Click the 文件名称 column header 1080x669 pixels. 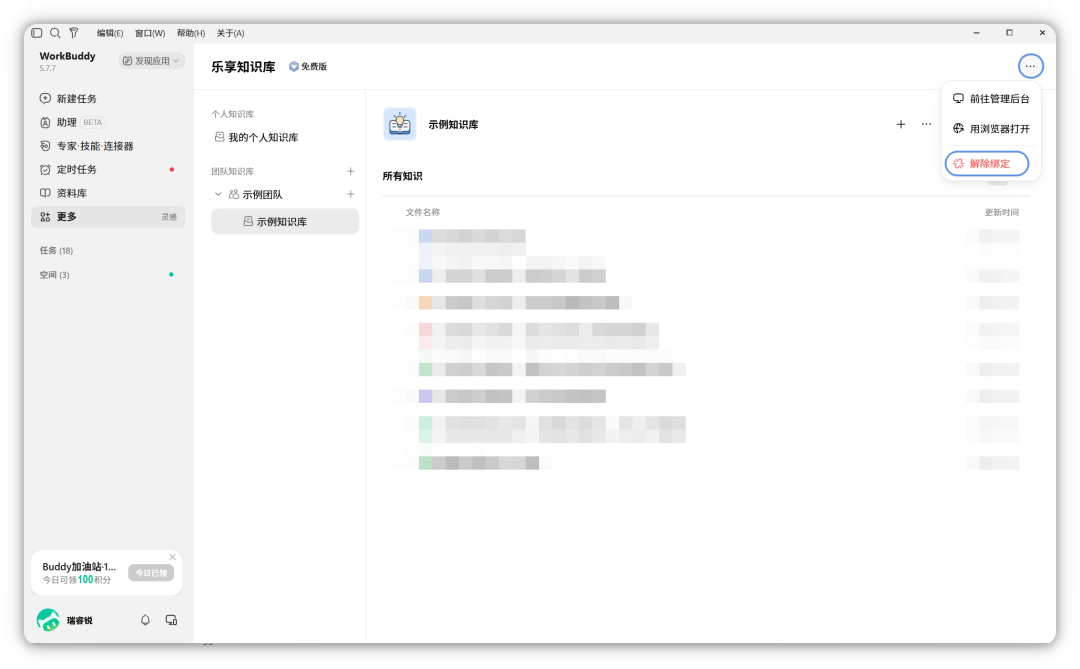(x=422, y=212)
